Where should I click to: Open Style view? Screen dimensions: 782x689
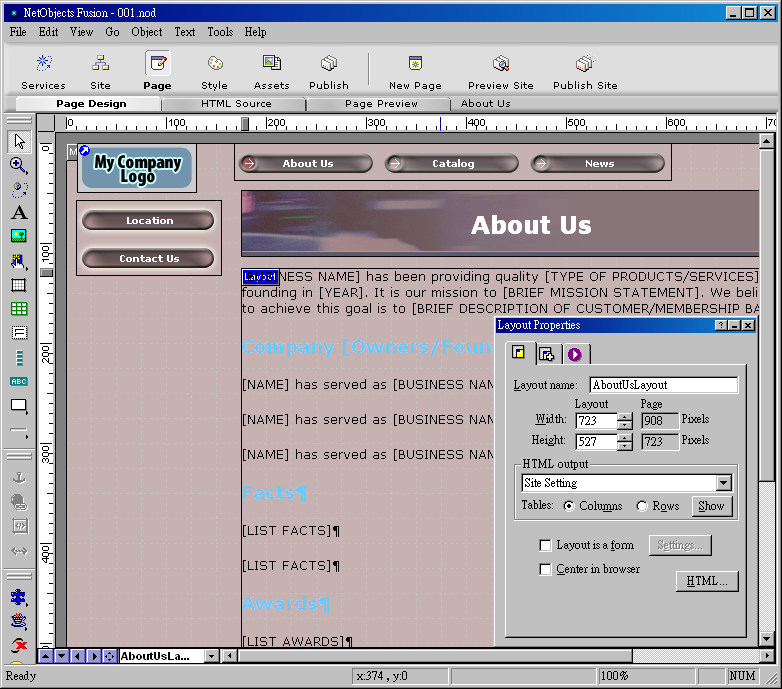click(x=214, y=72)
